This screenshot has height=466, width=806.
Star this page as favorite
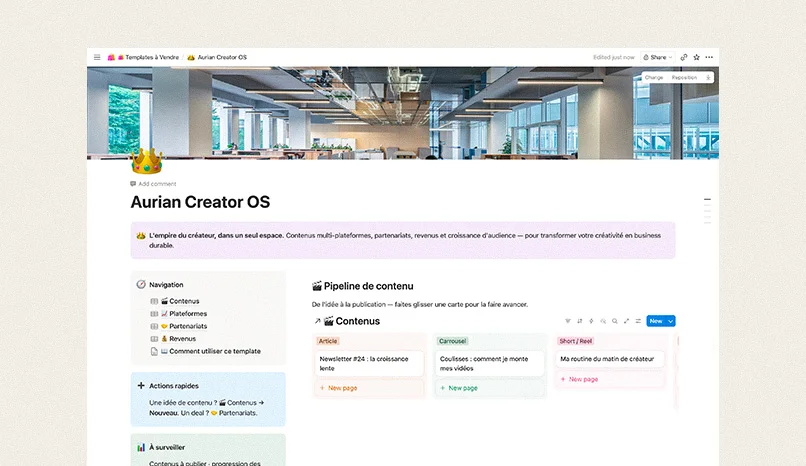697,57
